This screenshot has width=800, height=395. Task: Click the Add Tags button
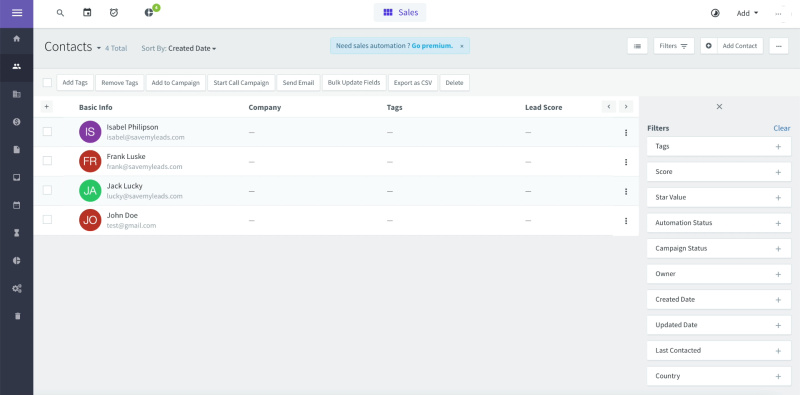click(x=75, y=83)
